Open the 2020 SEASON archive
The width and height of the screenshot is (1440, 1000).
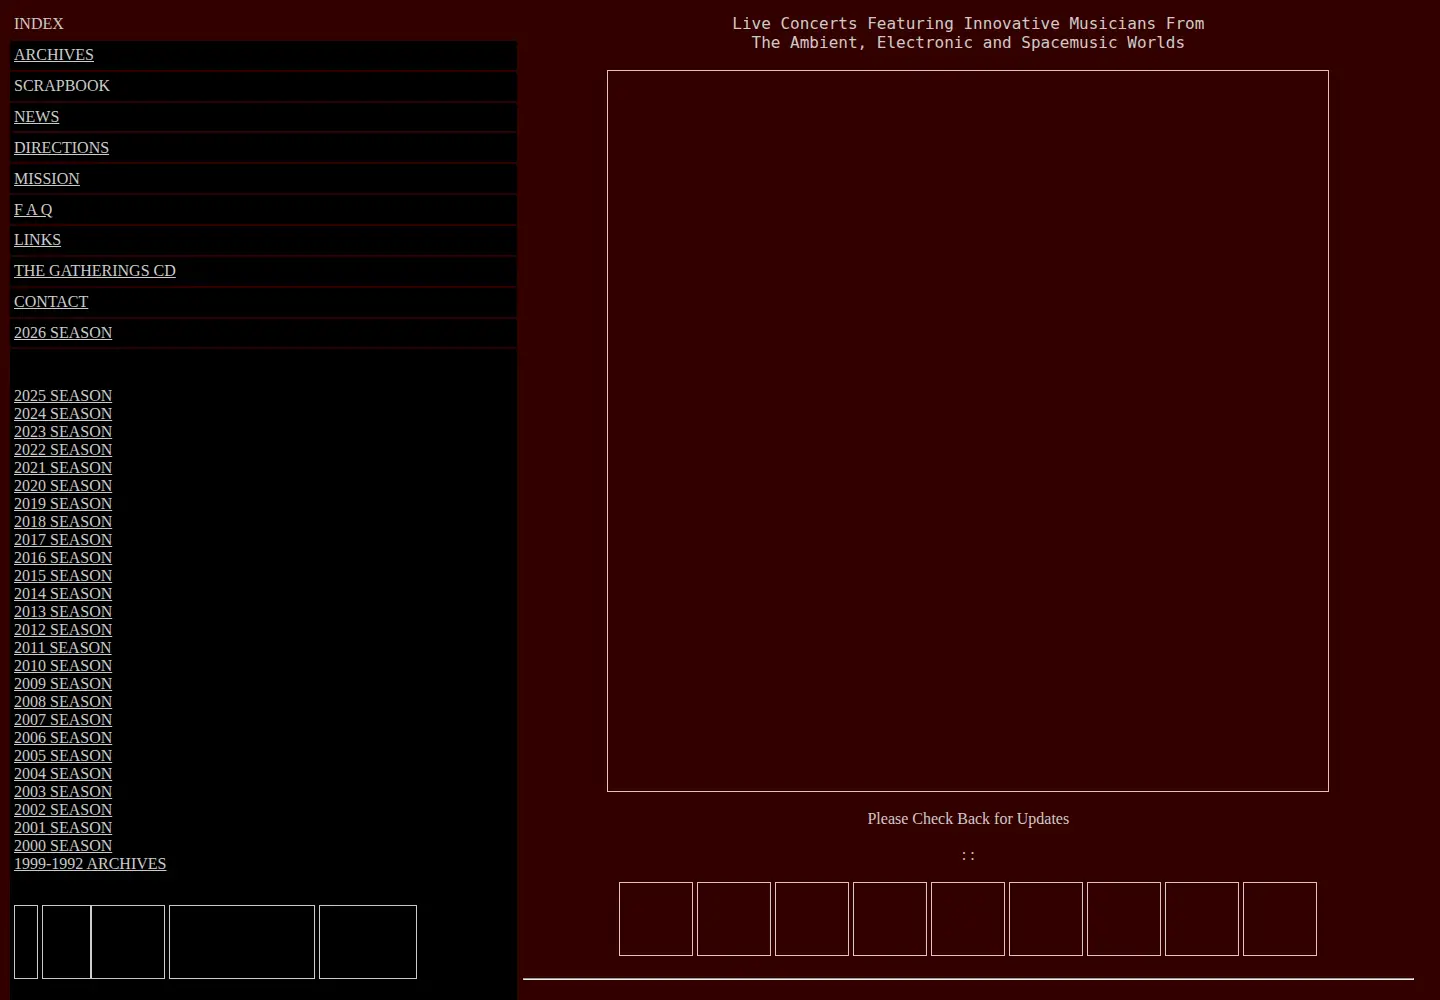[x=63, y=486]
